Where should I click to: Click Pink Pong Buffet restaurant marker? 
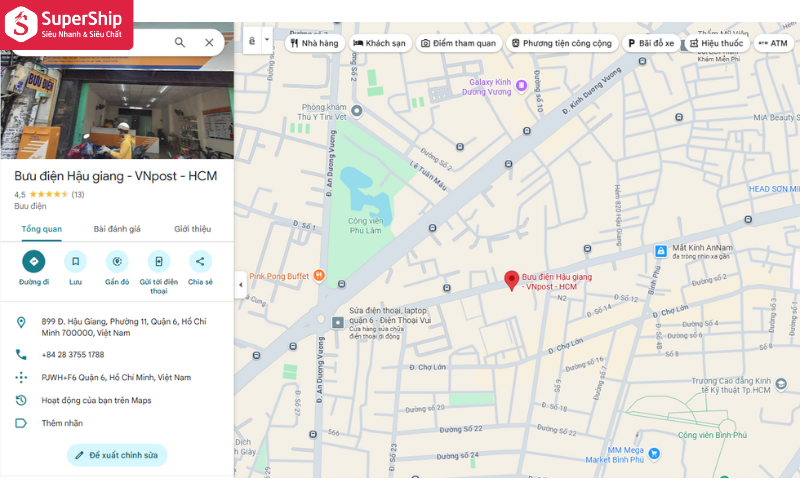[x=319, y=276]
